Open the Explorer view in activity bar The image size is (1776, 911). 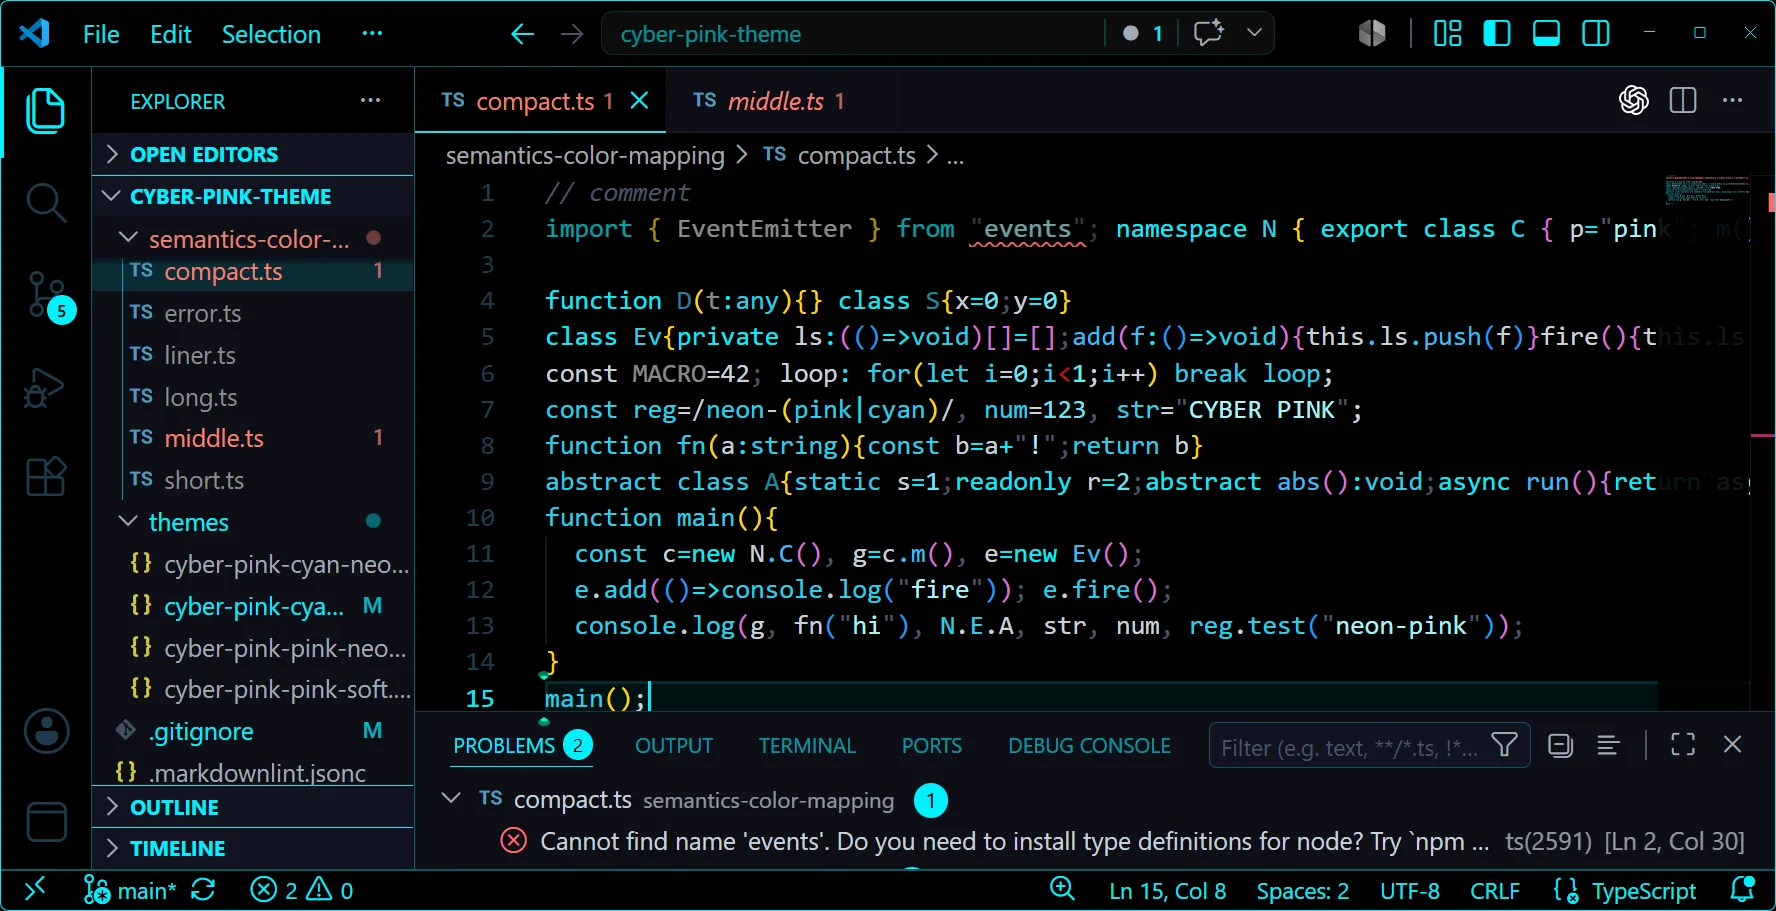(46, 110)
